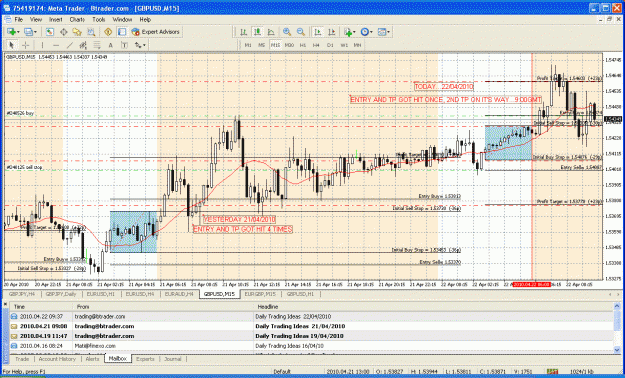Zoom in on the chart
This screenshot has height=378, width=625.
287,32
